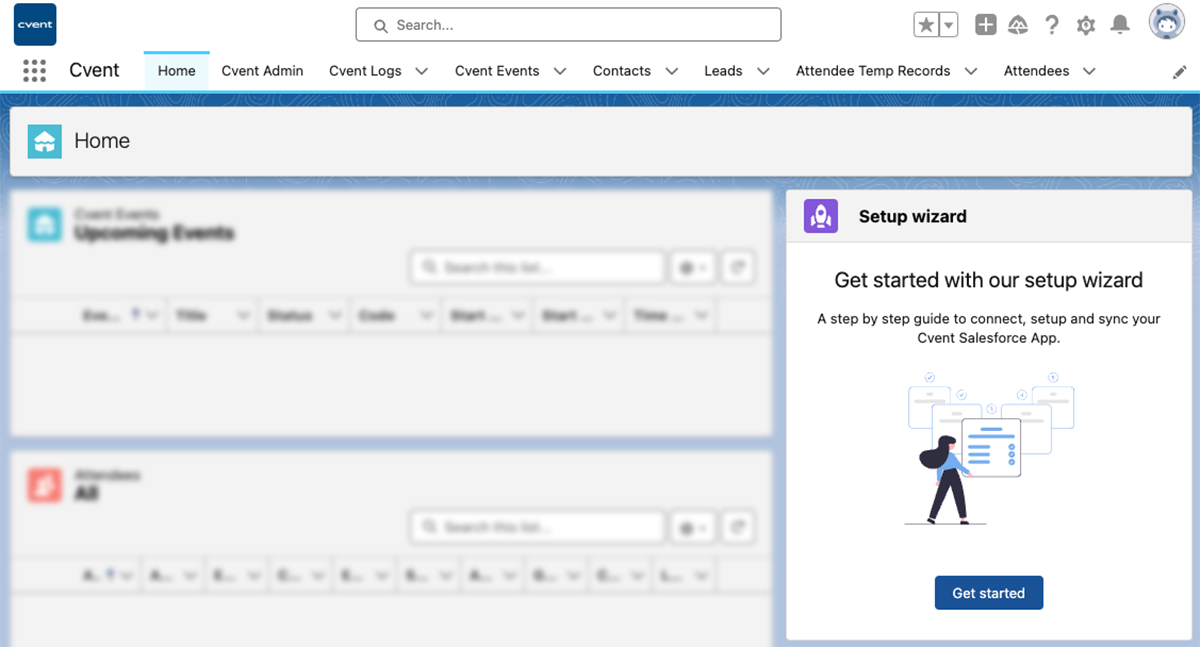The height and width of the screenshot is (647, 1200).
Task: Click the global Search field
Action: 567,25
